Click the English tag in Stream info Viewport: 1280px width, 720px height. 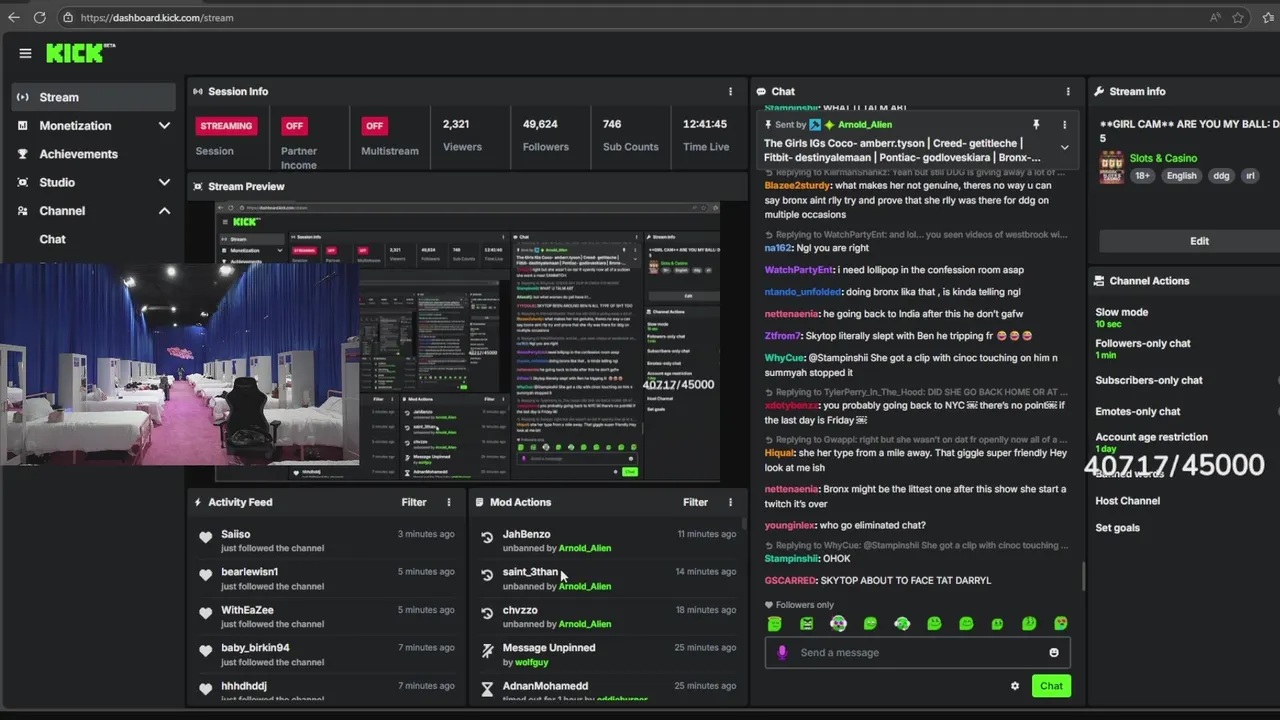(x=1181, y=176)
